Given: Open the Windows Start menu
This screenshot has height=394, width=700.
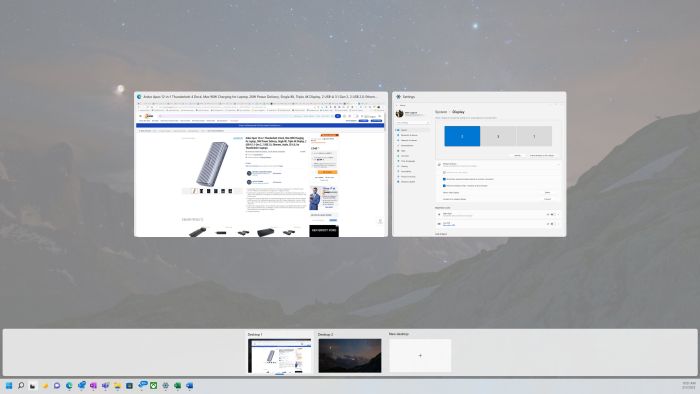Looking at the screenshot, I should coord(9,386).
